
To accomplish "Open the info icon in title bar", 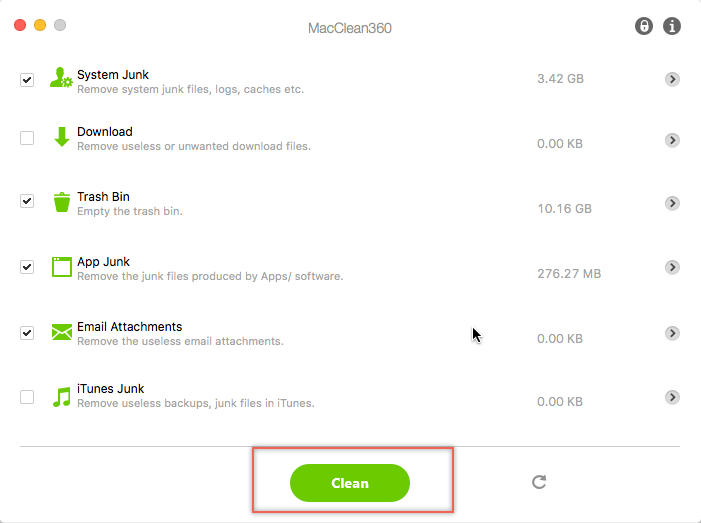I will pyautogui.click(x=672, y=27).
